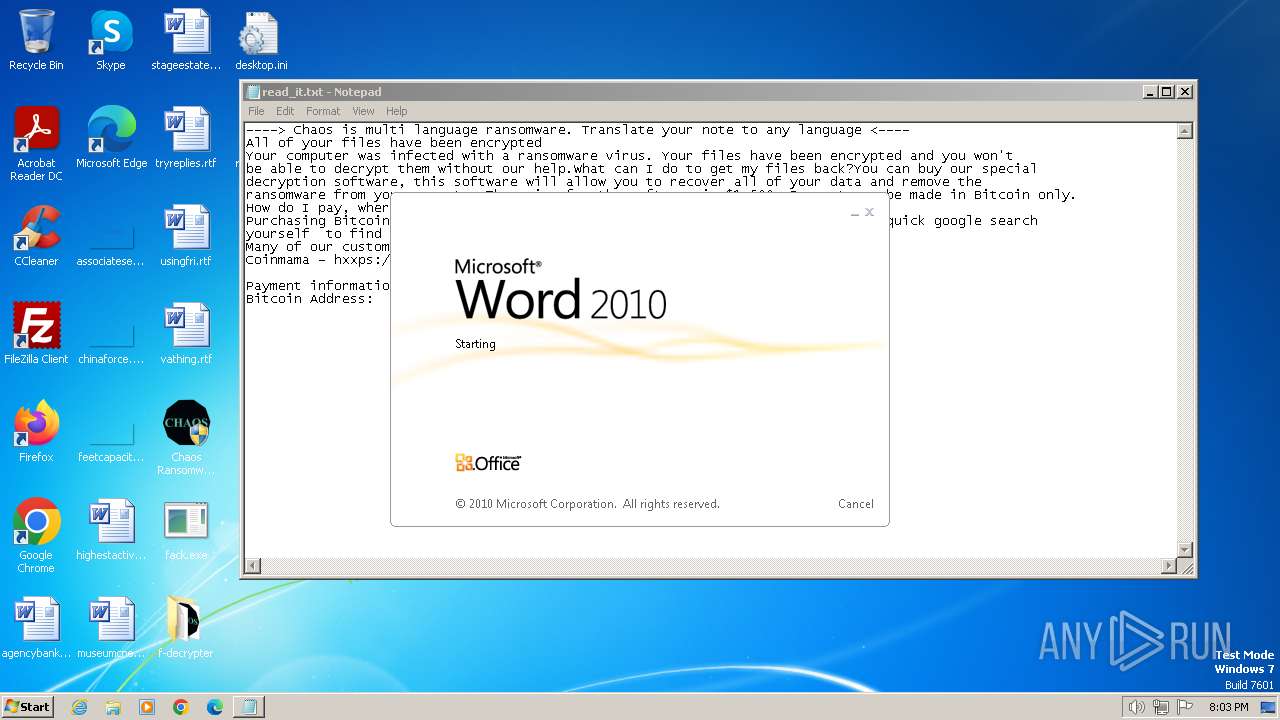This screenshot has height=720, width=1280.
Task: Launch Firefox desktop shortcut
Action: (36, 432)
